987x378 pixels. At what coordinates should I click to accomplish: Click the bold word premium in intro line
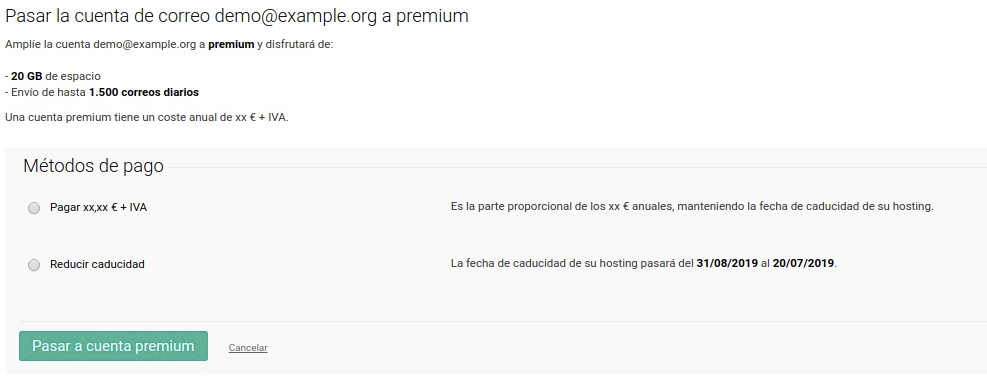(231, 45)
